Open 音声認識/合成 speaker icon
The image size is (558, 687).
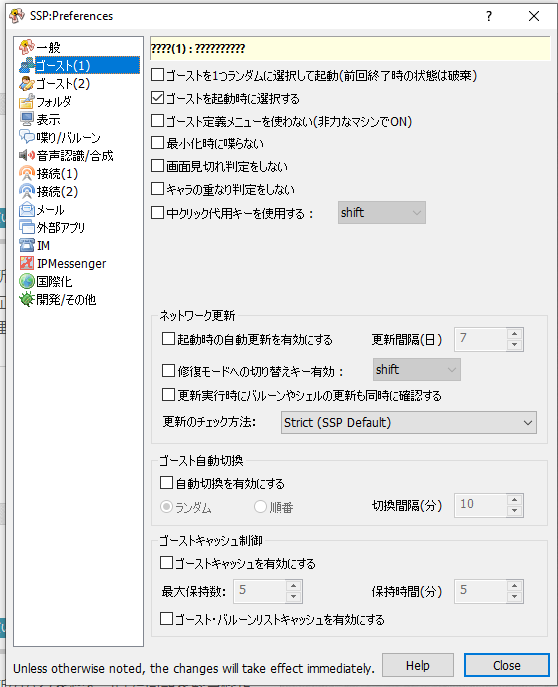27,155
